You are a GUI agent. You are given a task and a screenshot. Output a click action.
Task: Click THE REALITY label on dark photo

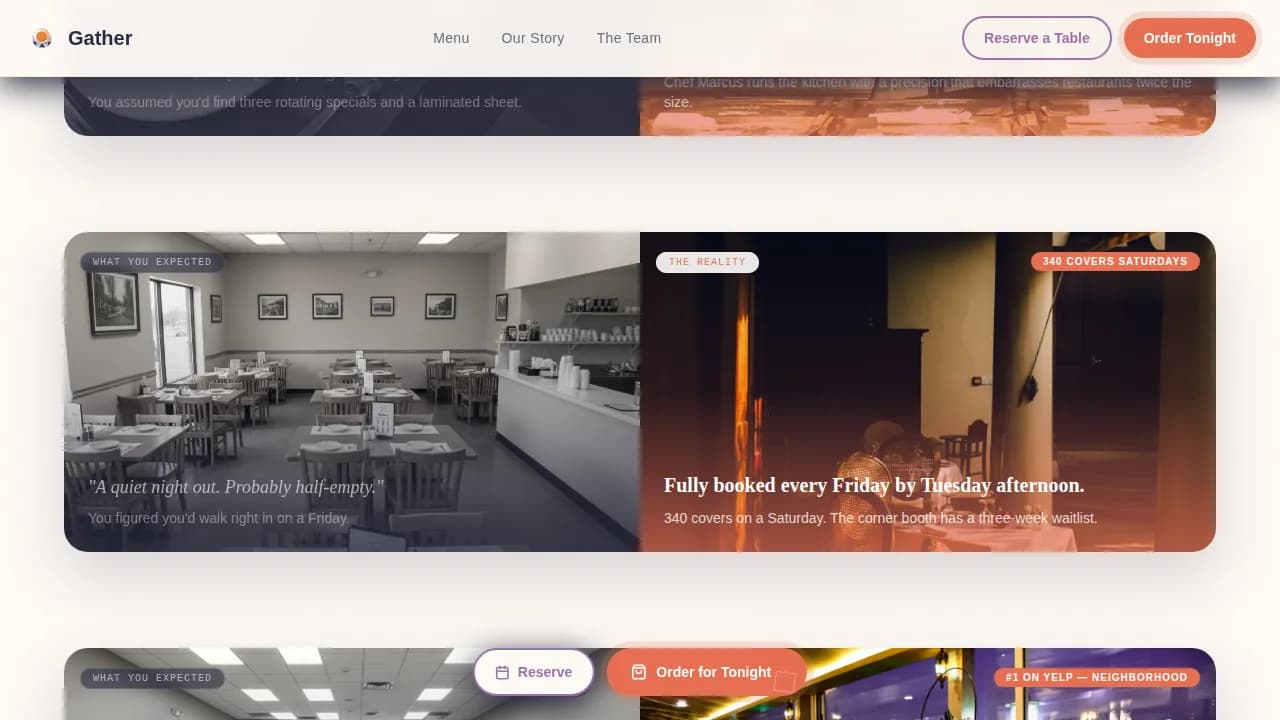(707, 262)
